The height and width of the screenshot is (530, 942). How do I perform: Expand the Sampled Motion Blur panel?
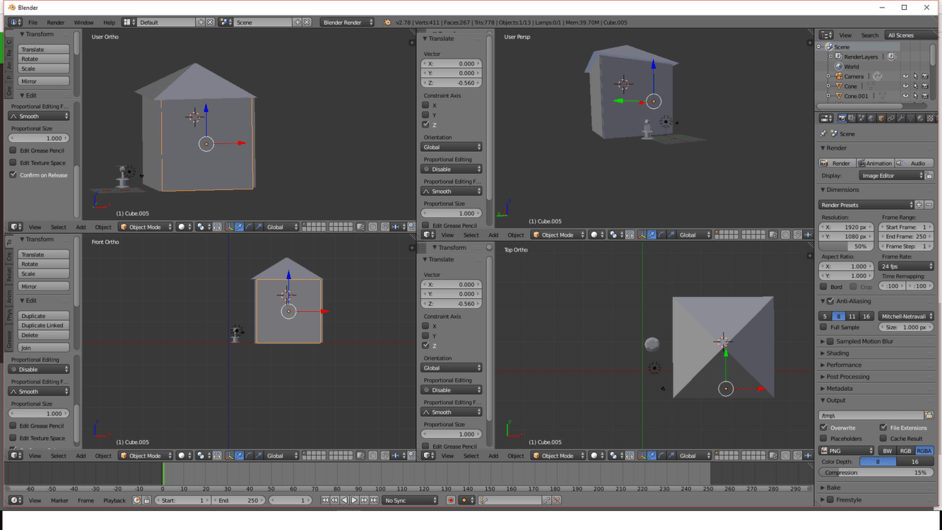click(865, 341)
